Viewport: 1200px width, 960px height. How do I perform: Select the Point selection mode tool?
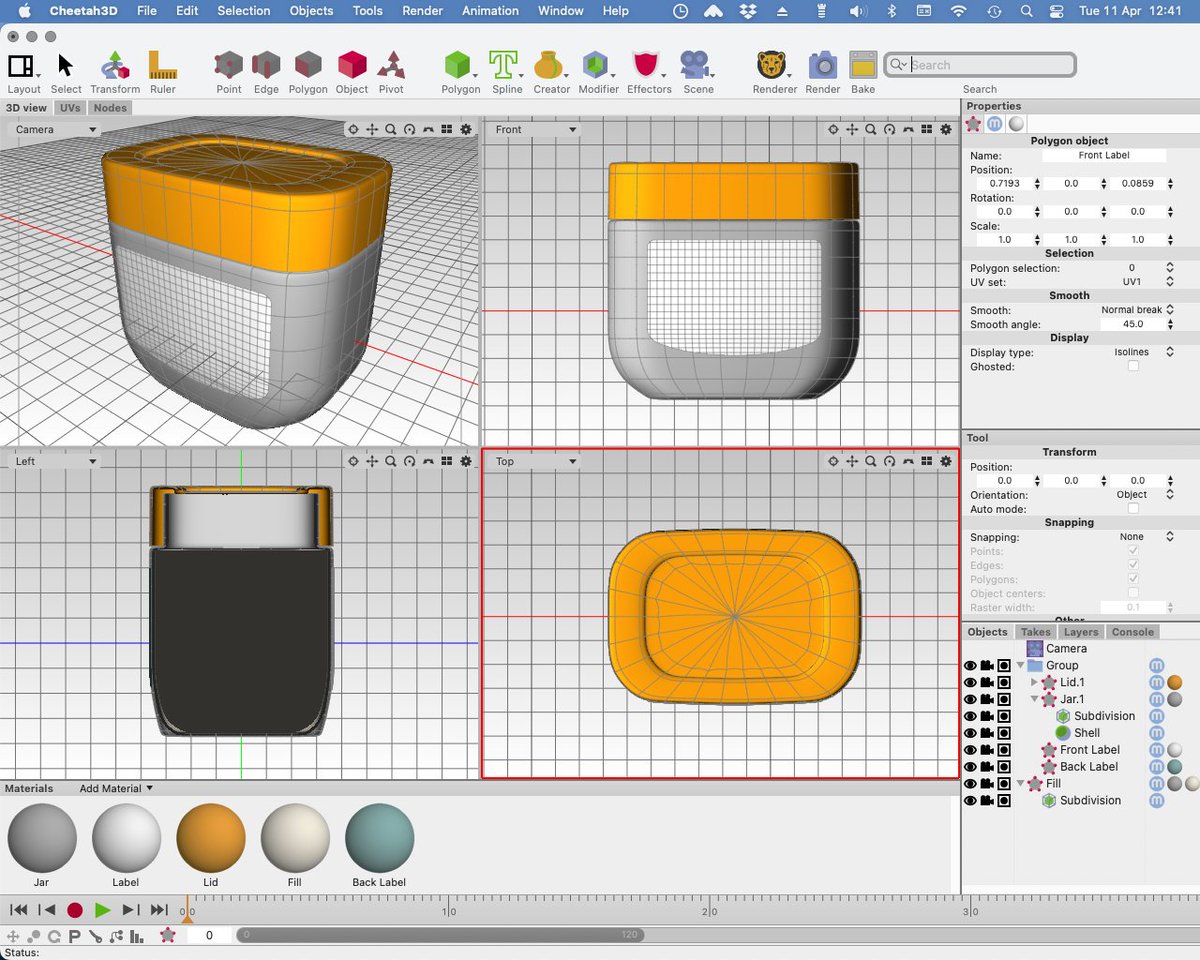[x=229, y=65]
